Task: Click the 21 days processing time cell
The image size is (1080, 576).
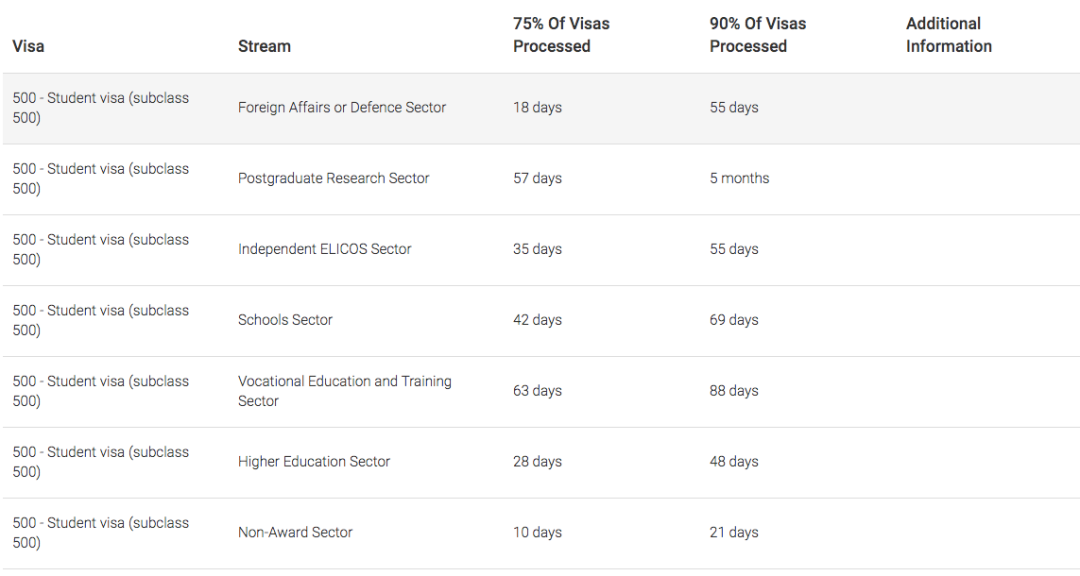Action: coord(734,533)
